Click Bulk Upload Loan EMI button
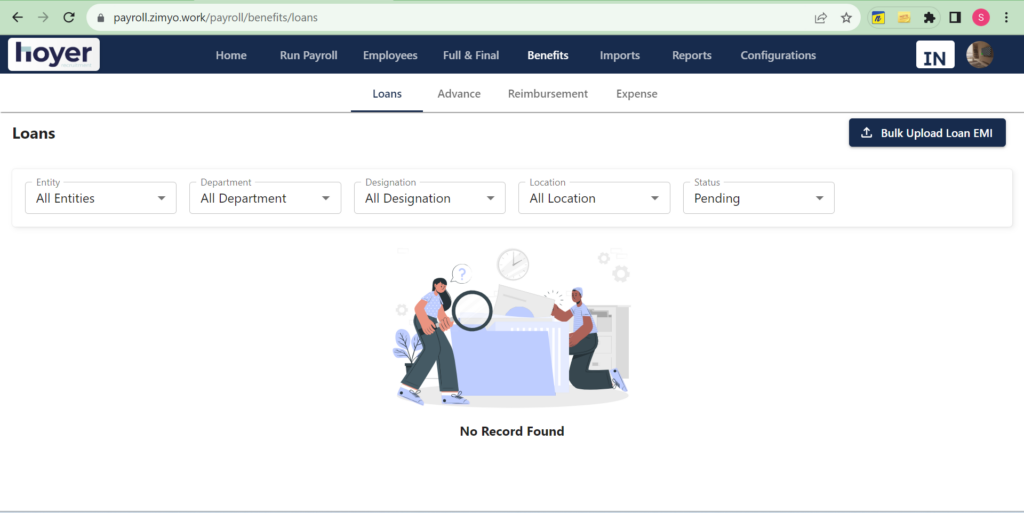Screen dimensions: 1024x513 [x=927, y=132]
